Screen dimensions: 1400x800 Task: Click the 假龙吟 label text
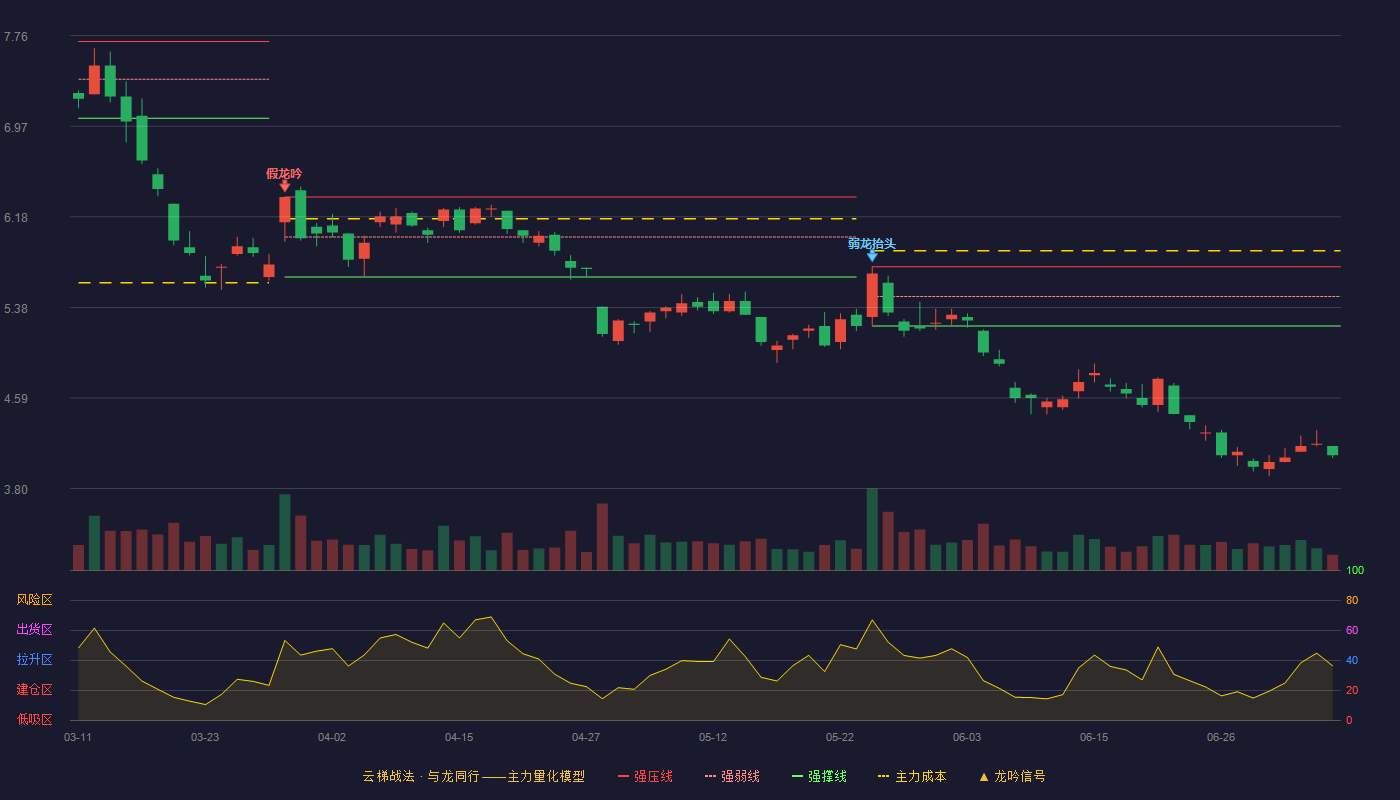tap(284, 173)
